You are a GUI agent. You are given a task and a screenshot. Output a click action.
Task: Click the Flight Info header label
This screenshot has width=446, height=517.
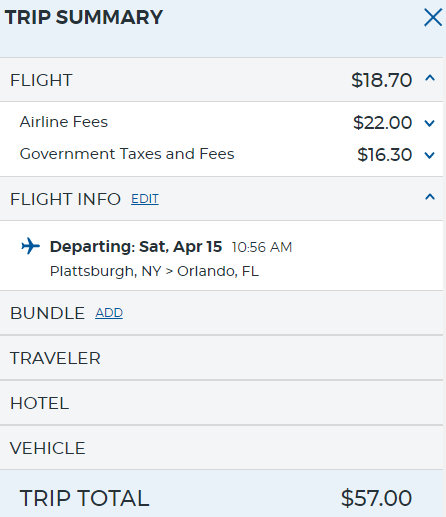pyautogui.click(x=65, y=199)
